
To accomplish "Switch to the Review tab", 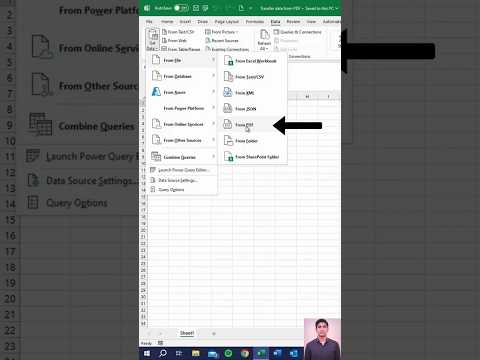I will (x=293, y=22).
